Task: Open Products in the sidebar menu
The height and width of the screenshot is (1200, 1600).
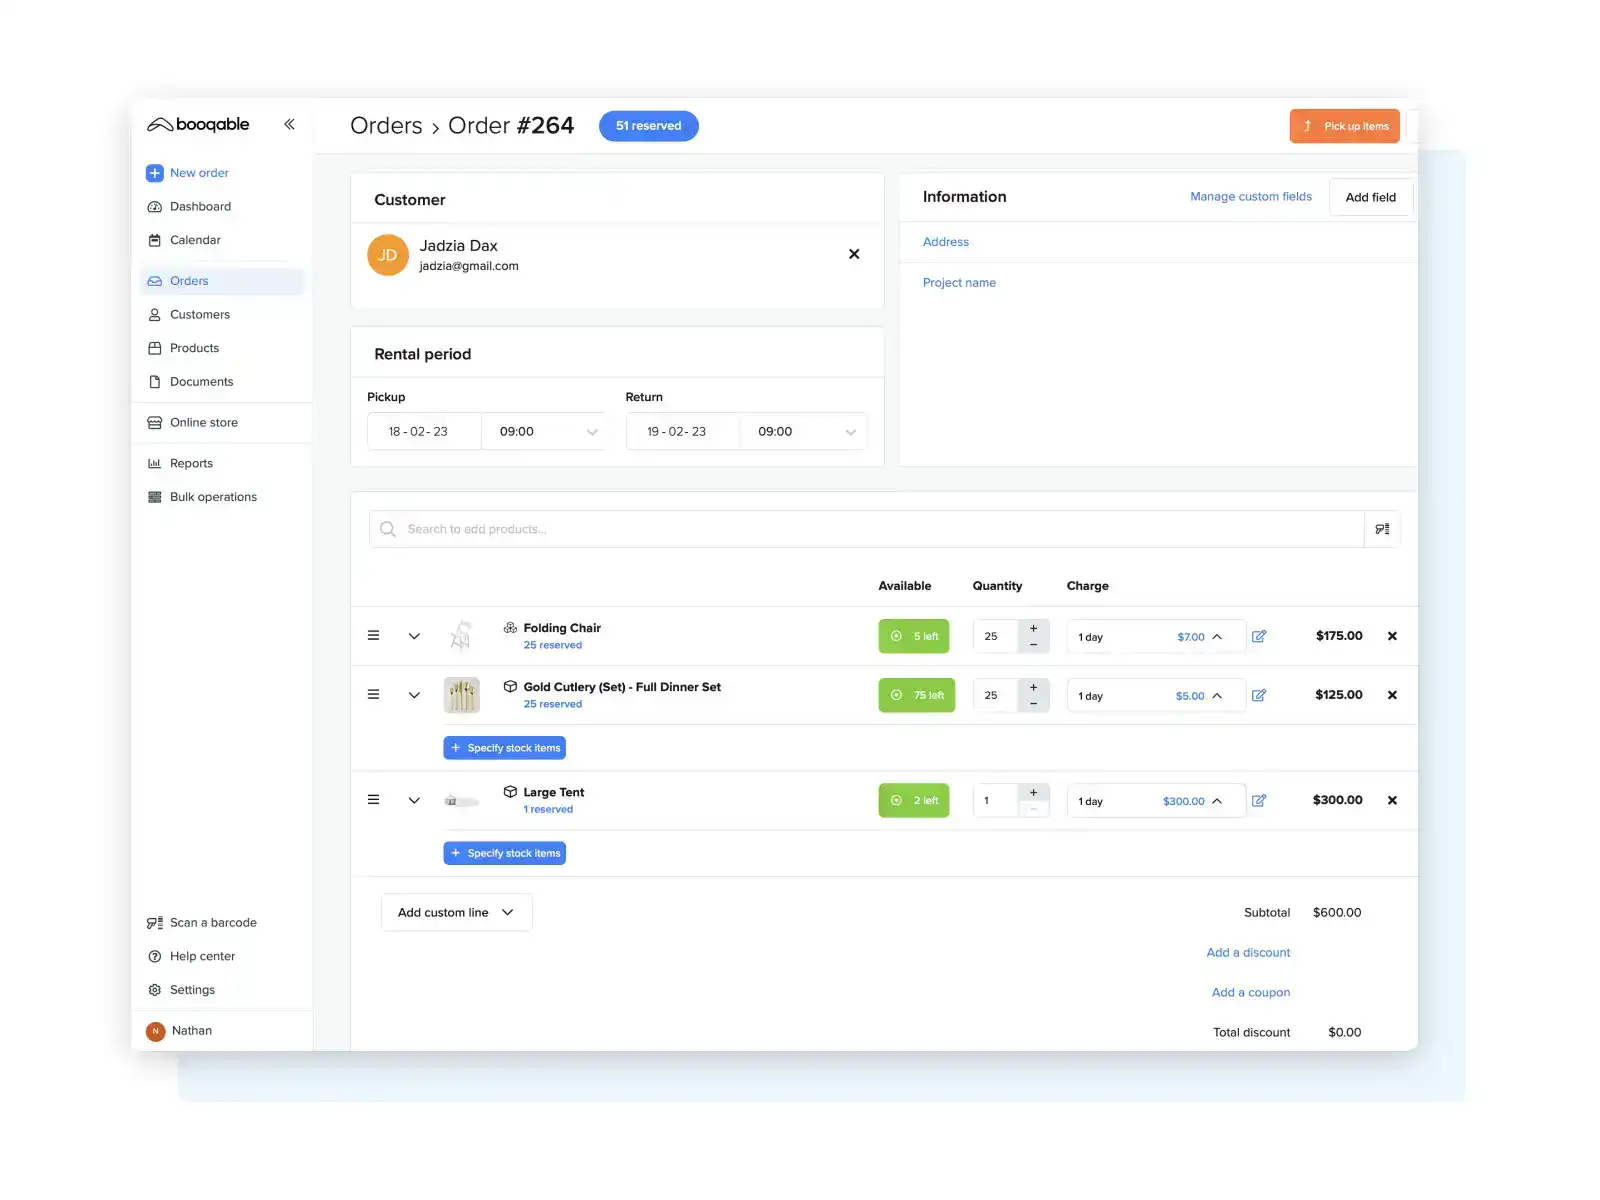Action: click(194, 348)
